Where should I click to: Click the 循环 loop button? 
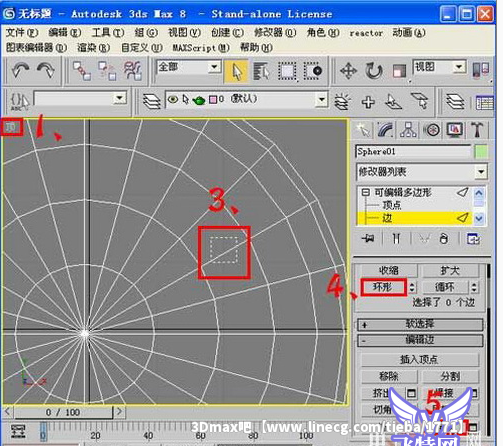tap(445, 287)
